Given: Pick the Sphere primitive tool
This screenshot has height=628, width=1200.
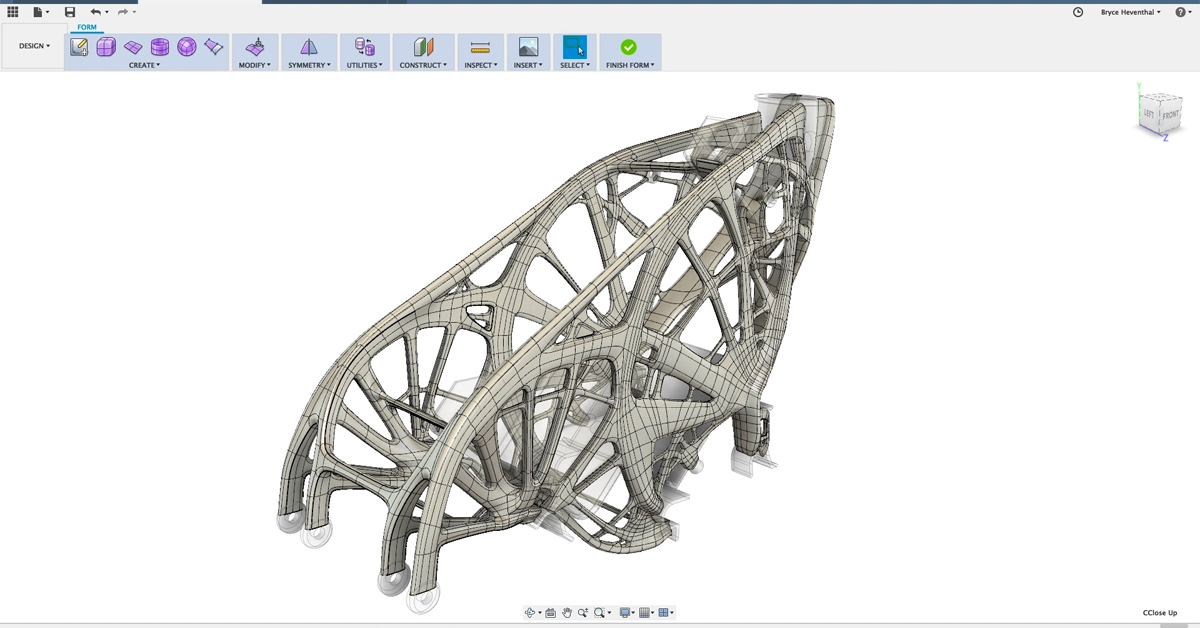Looking at the screenshot, I should (187, 47).
